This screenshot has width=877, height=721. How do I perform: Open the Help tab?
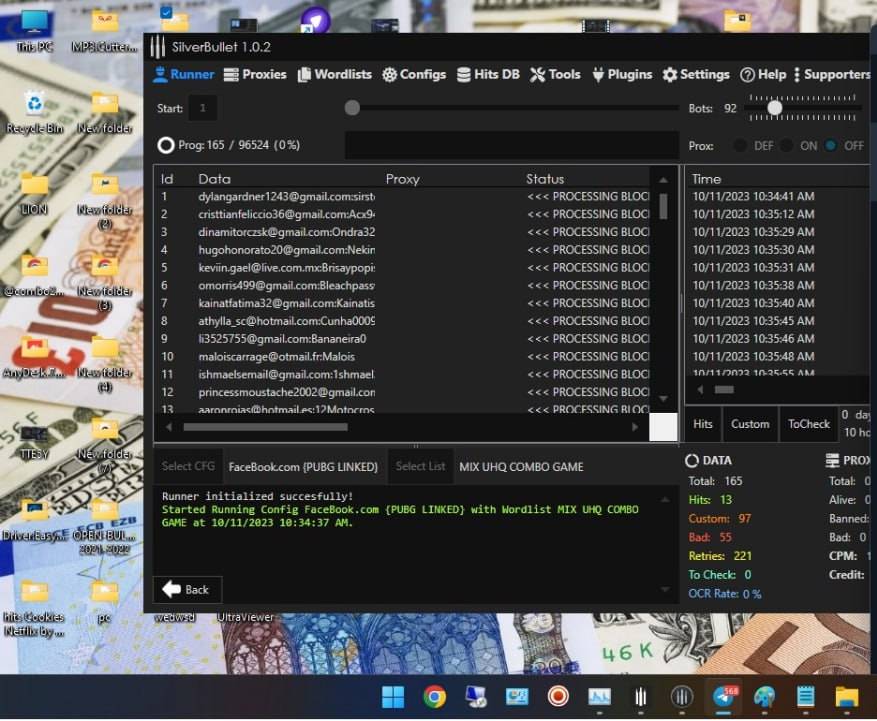pos(763,74)
